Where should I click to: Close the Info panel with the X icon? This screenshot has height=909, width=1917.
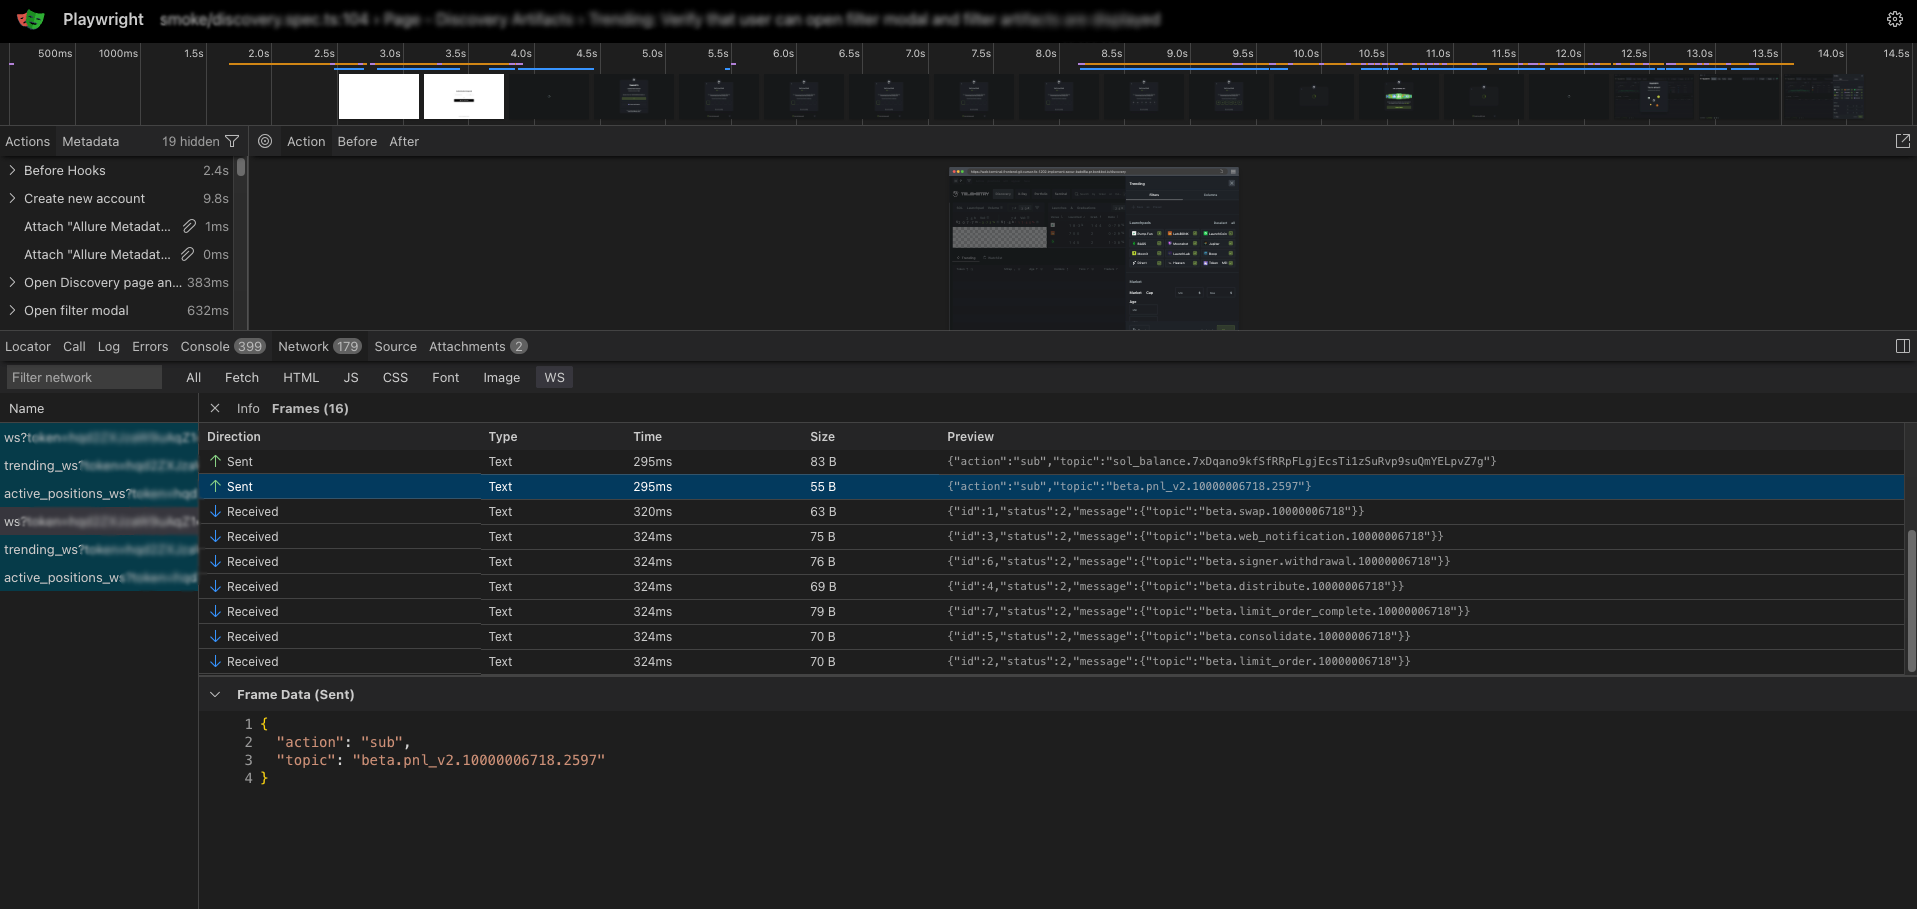coord(215,408)
